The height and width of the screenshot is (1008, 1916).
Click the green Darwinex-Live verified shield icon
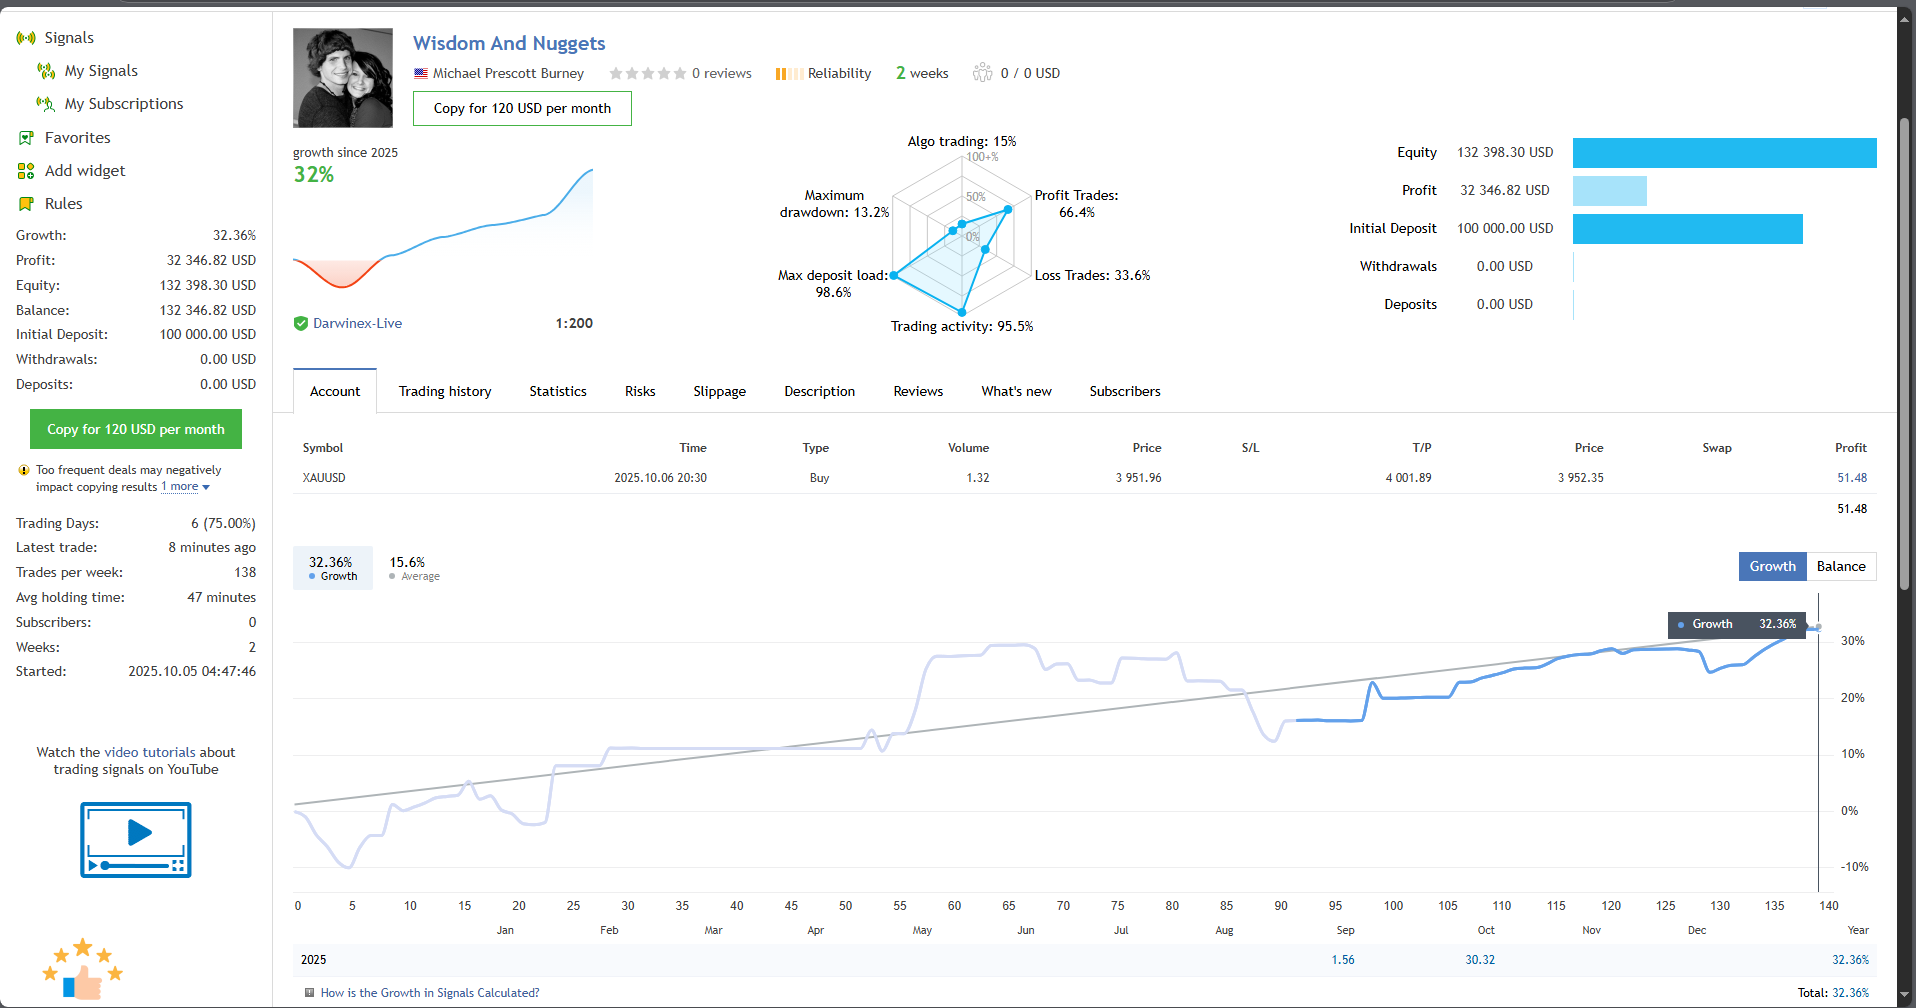pos(300,323)
